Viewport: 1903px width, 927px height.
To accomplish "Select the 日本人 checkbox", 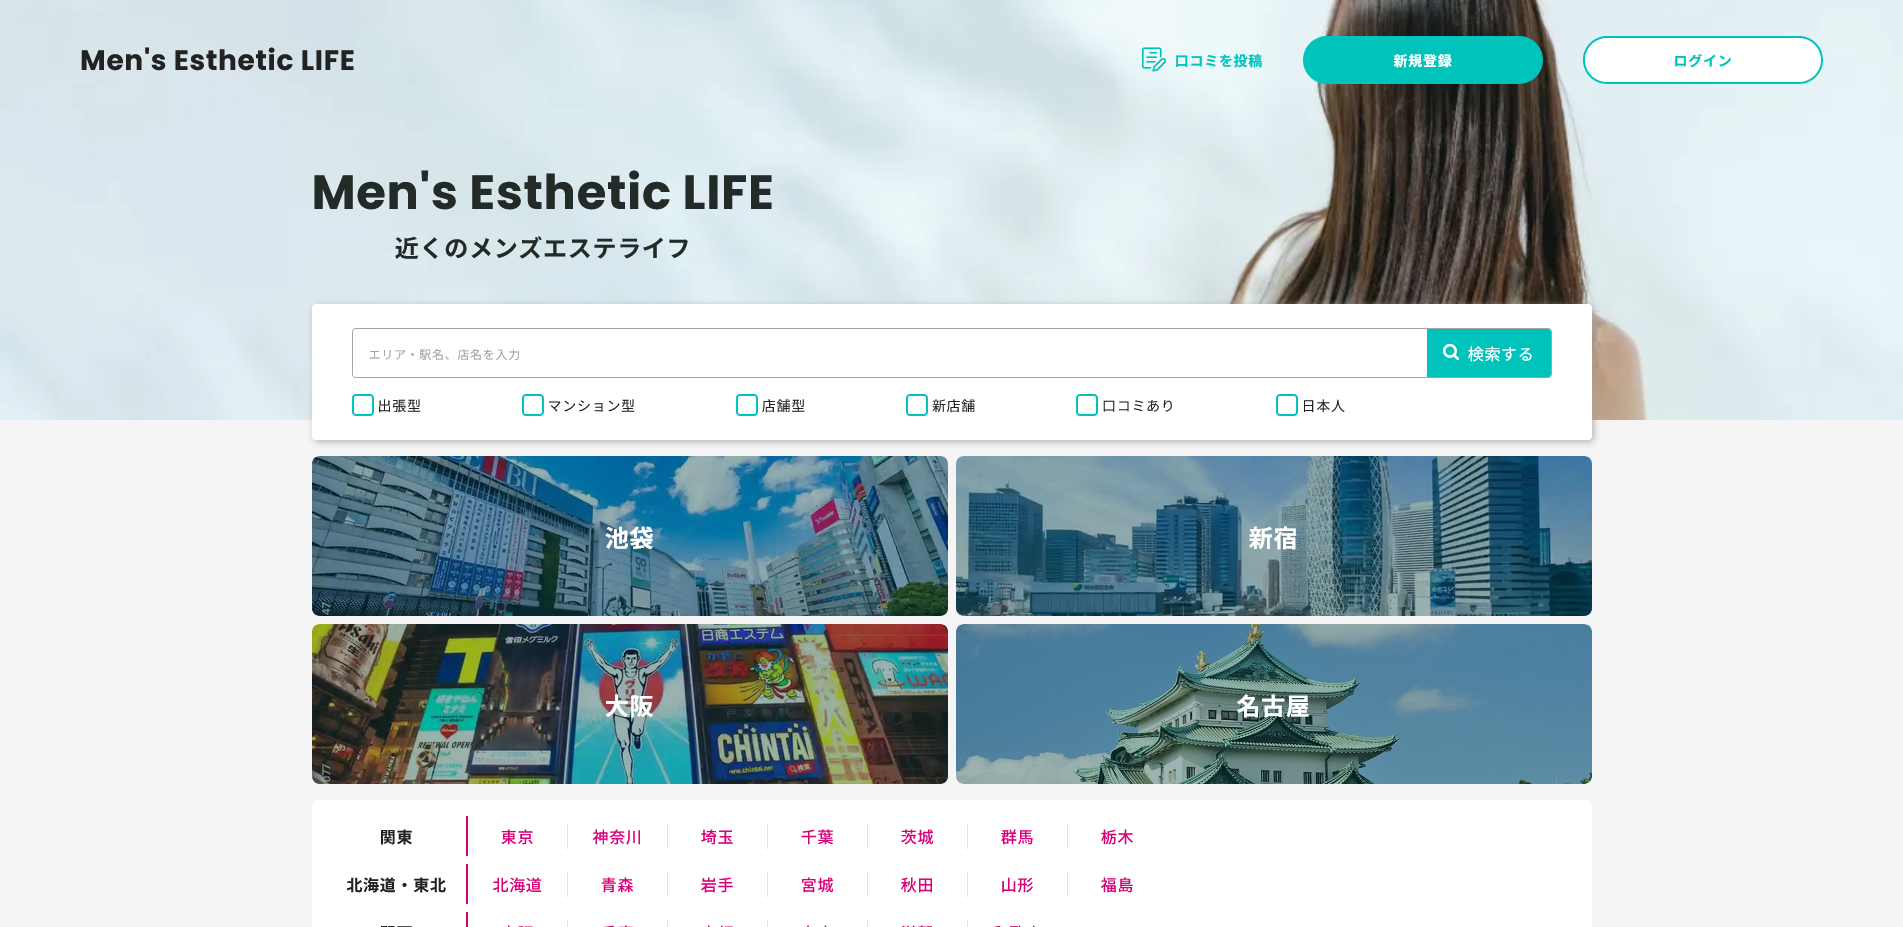I will (x=1287, y=405).
